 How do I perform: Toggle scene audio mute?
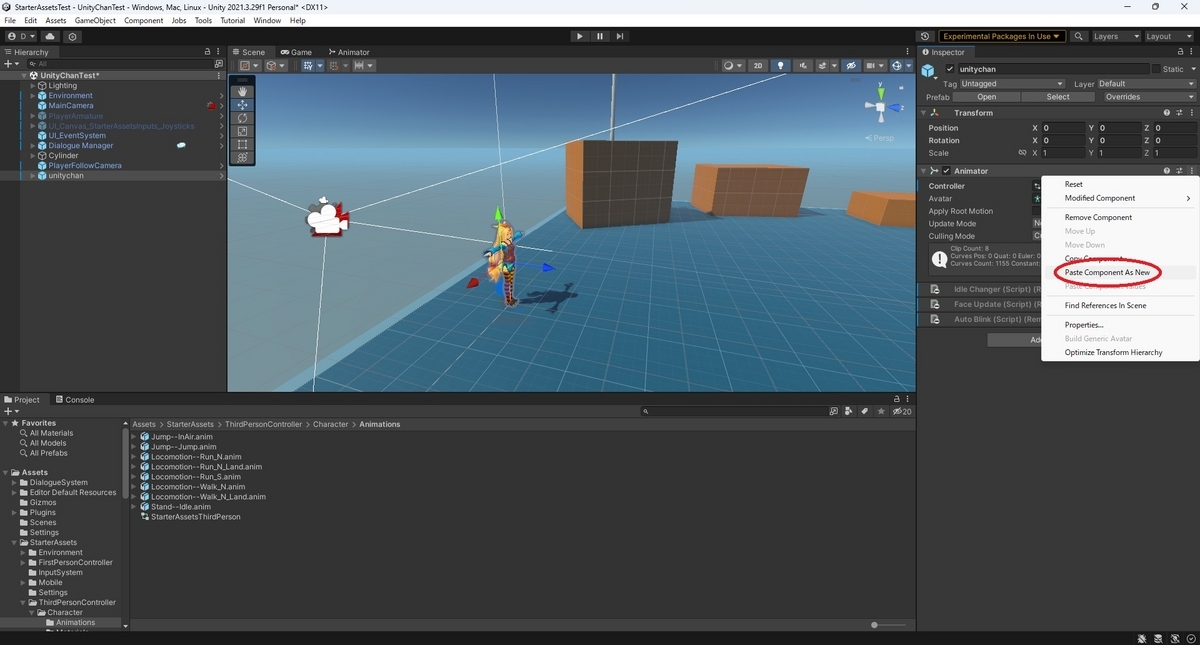click(x=803, y=66)
